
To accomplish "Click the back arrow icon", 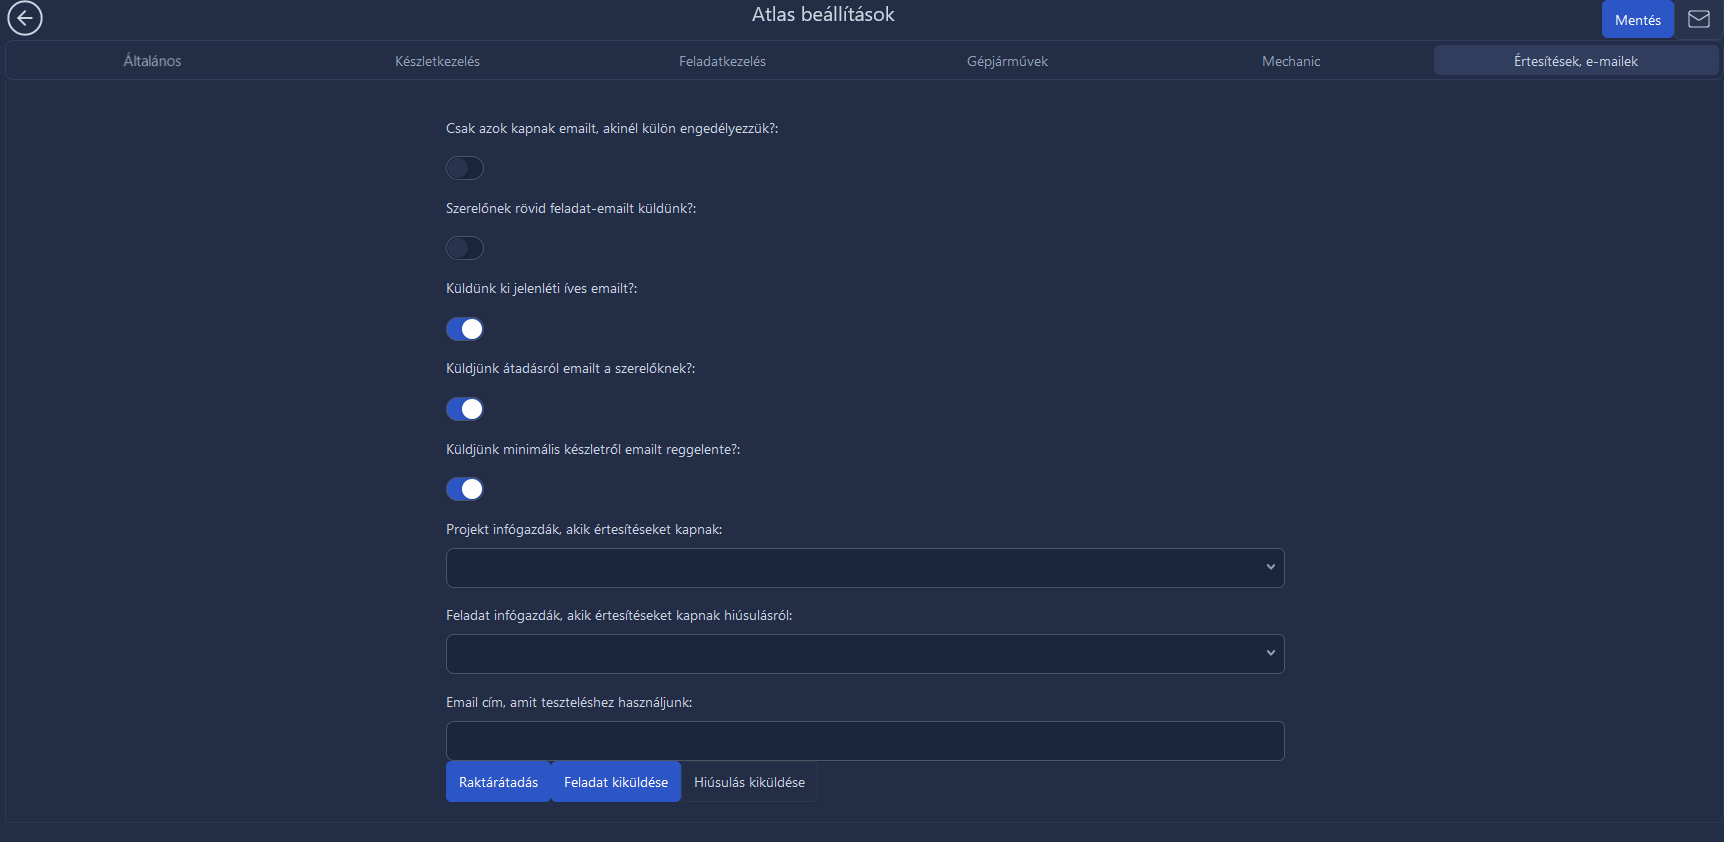I will [x=25, y=18].
